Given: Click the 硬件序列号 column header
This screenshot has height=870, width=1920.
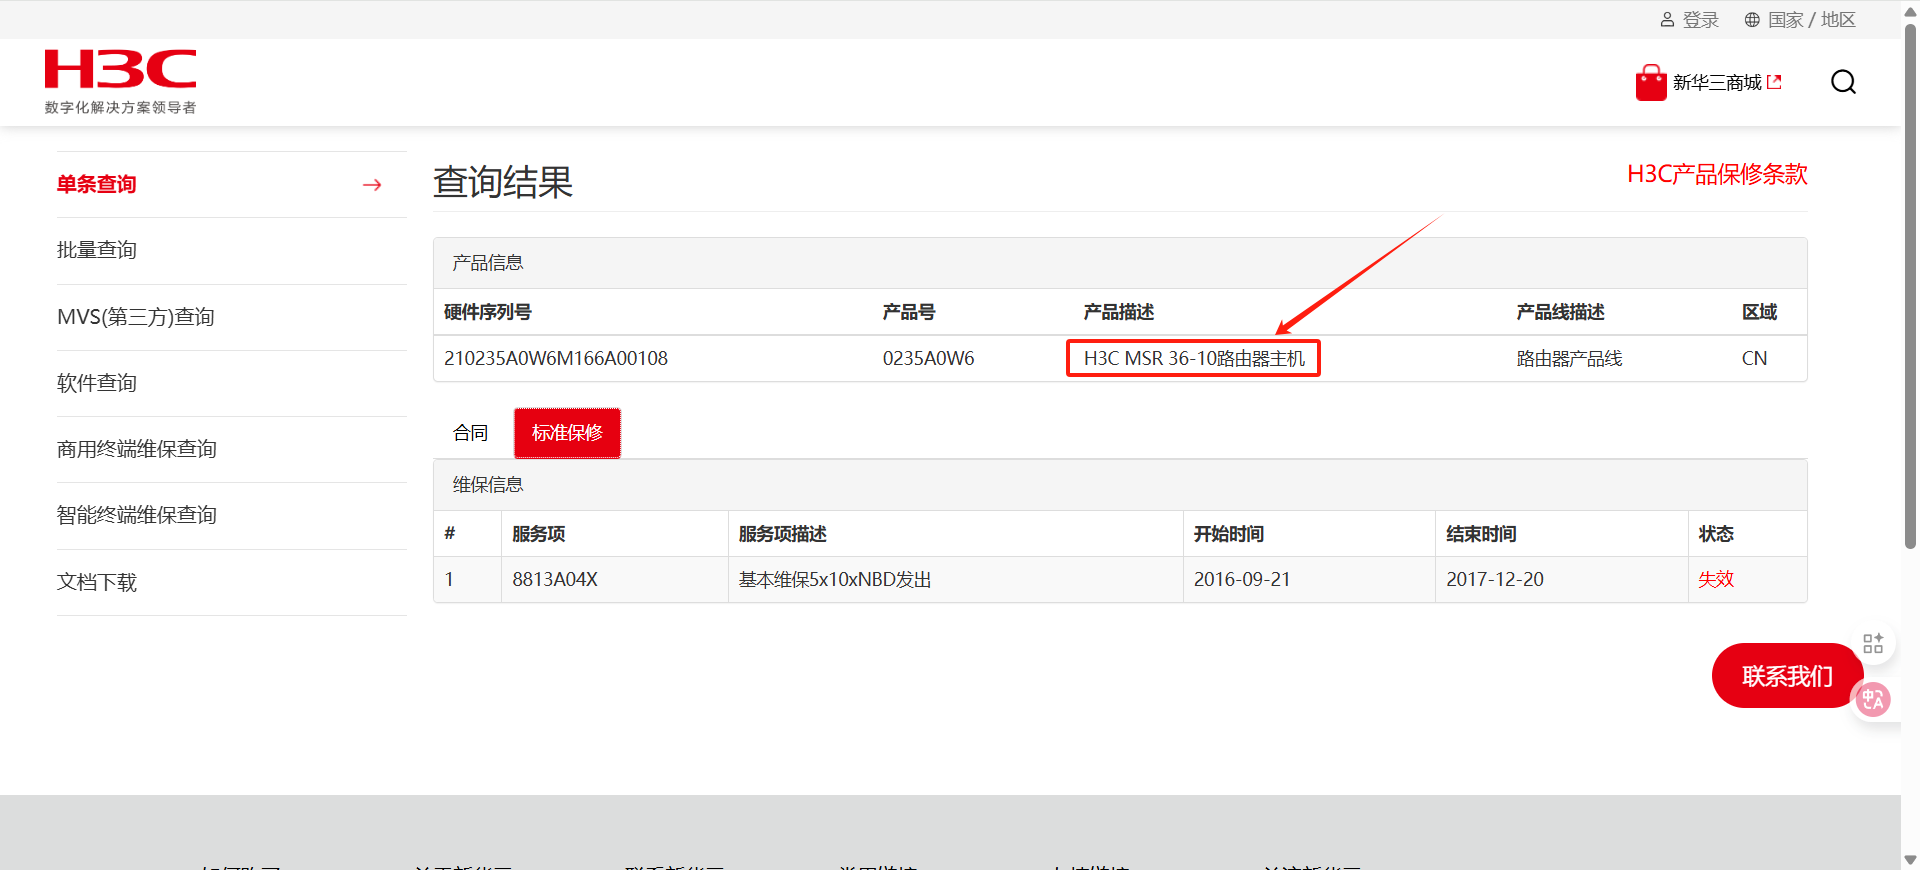Looking at the screenshot, I should pyautogui.click(x=488, y=312).
